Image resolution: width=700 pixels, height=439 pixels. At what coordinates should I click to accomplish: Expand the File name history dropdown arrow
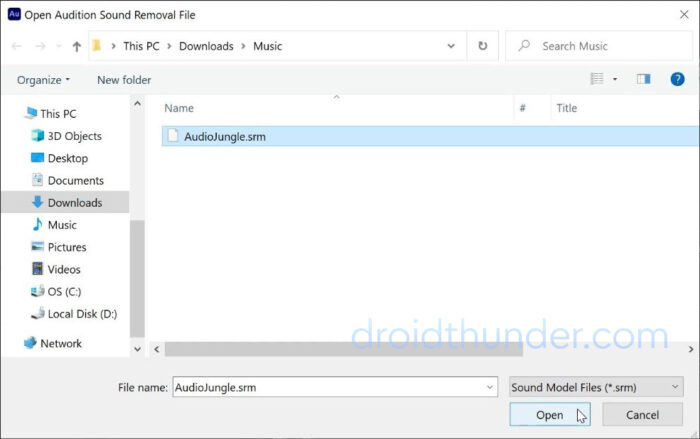pos(489,386)
